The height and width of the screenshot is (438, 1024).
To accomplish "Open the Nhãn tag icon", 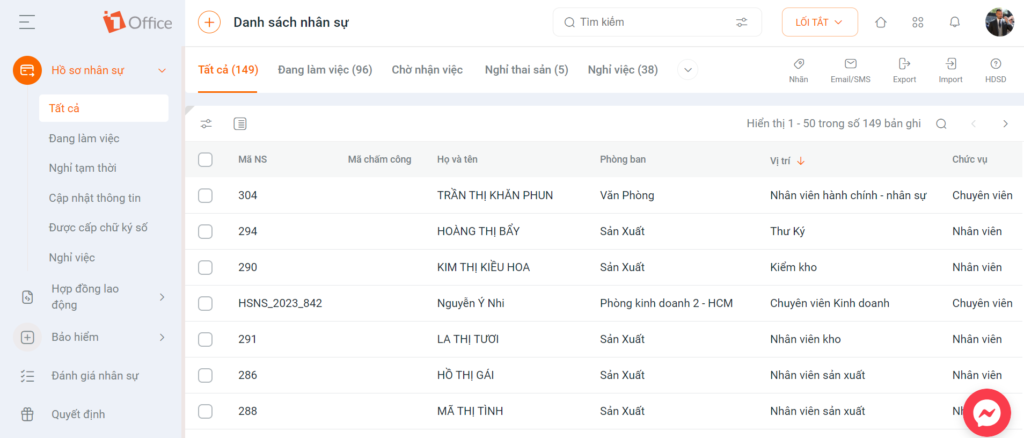I will (x=798, y=70).
